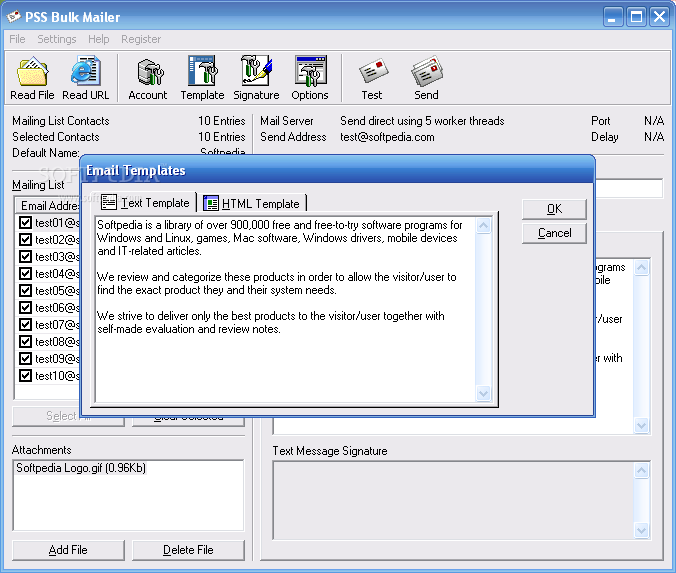Open the Settings menu
676x573 pixels.
(x=56, y=39)
